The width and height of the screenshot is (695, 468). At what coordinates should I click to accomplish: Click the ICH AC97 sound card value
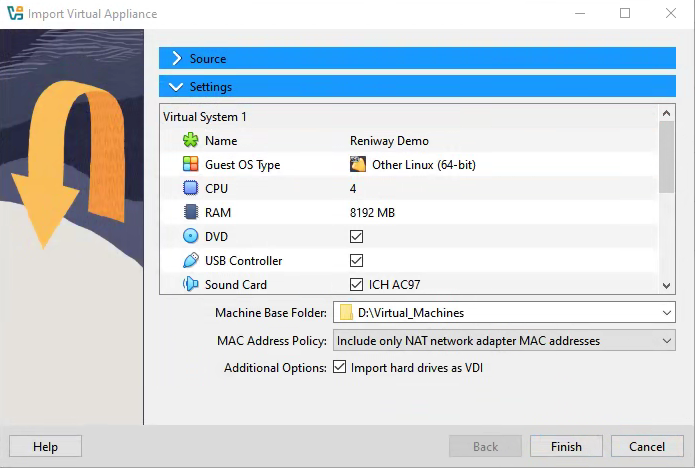(x=394, y=285)
